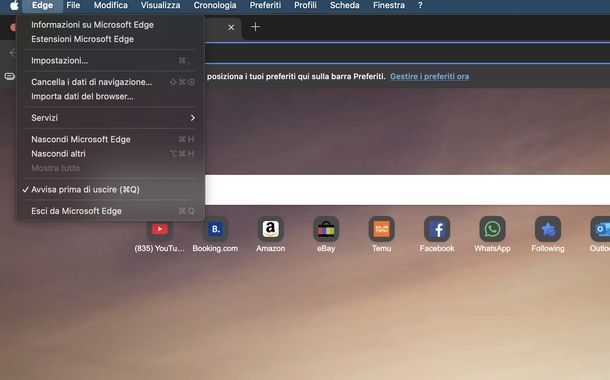Select Esci da Microsoft Edge

click(110, 211)
